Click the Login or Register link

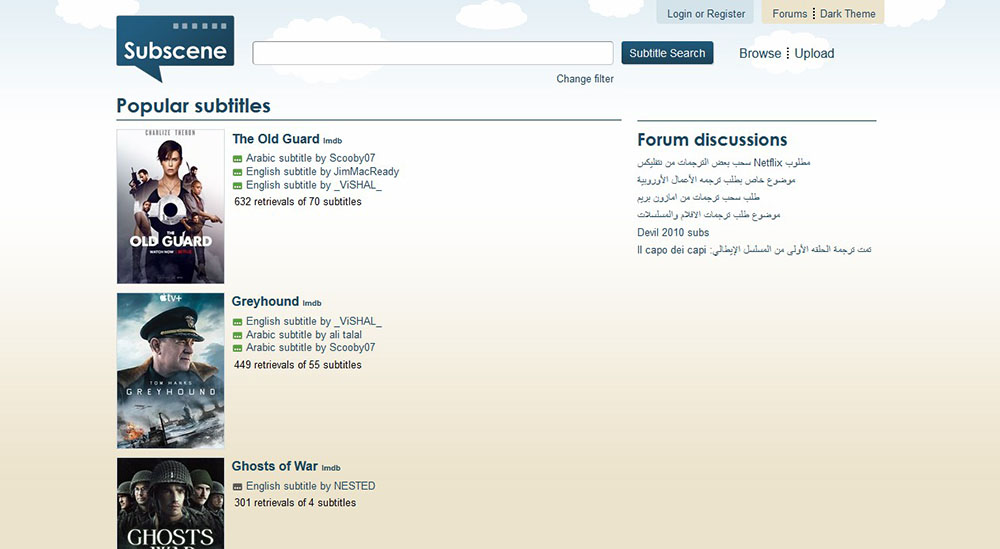click(x=706, y=14)
